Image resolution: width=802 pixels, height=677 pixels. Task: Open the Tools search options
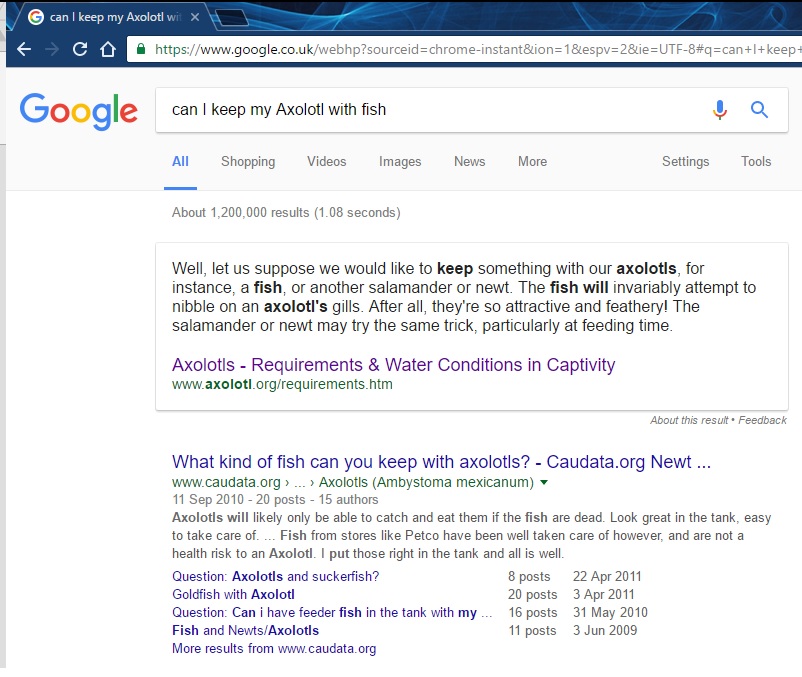coord(756,162)
